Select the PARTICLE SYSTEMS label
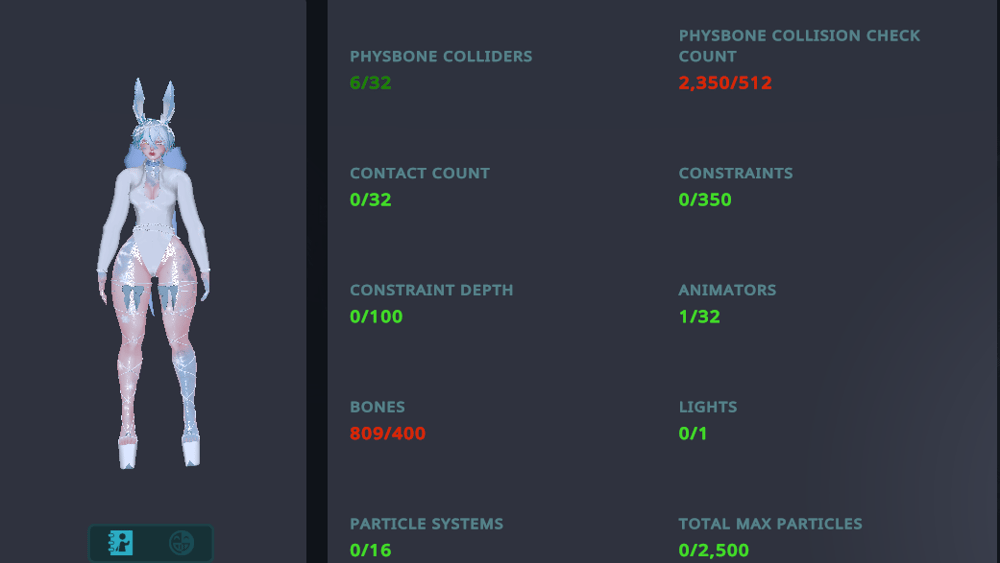 [427, 524]
